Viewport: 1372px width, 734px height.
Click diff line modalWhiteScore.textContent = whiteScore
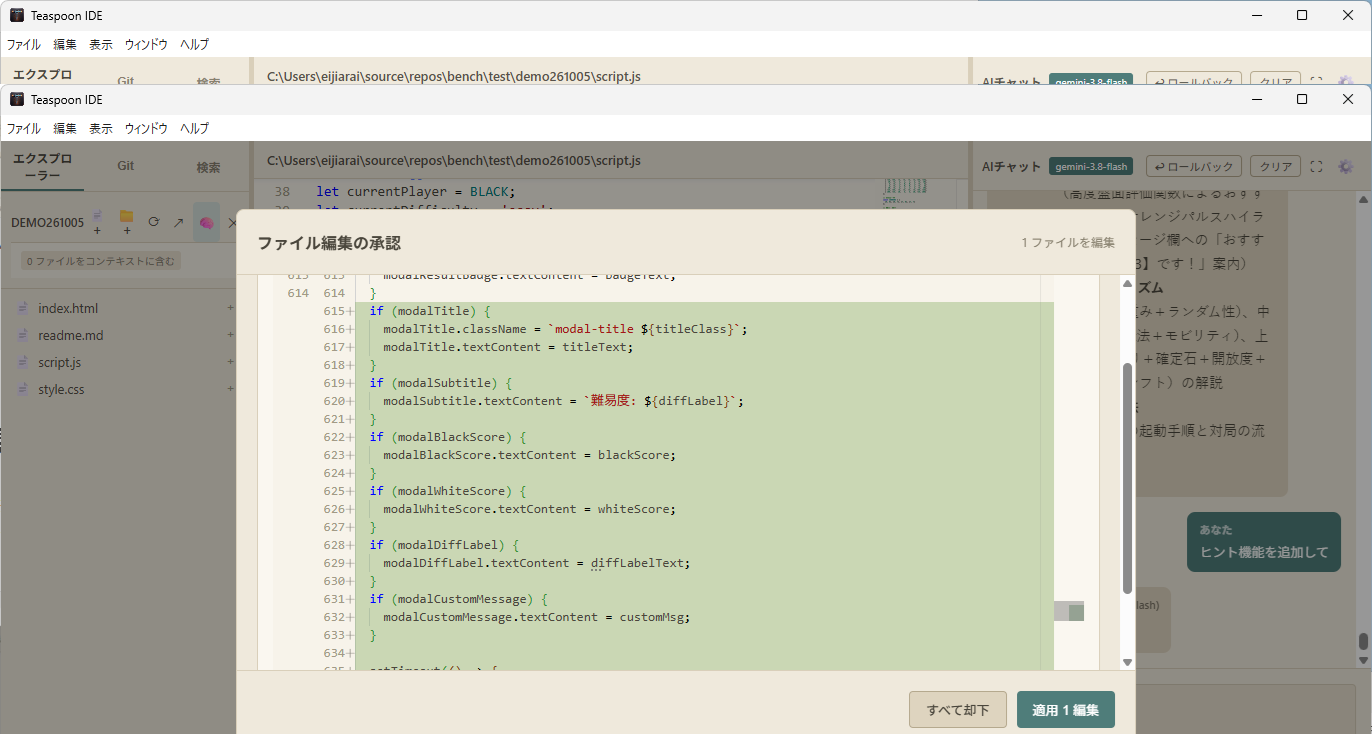[x=529, y=509]
